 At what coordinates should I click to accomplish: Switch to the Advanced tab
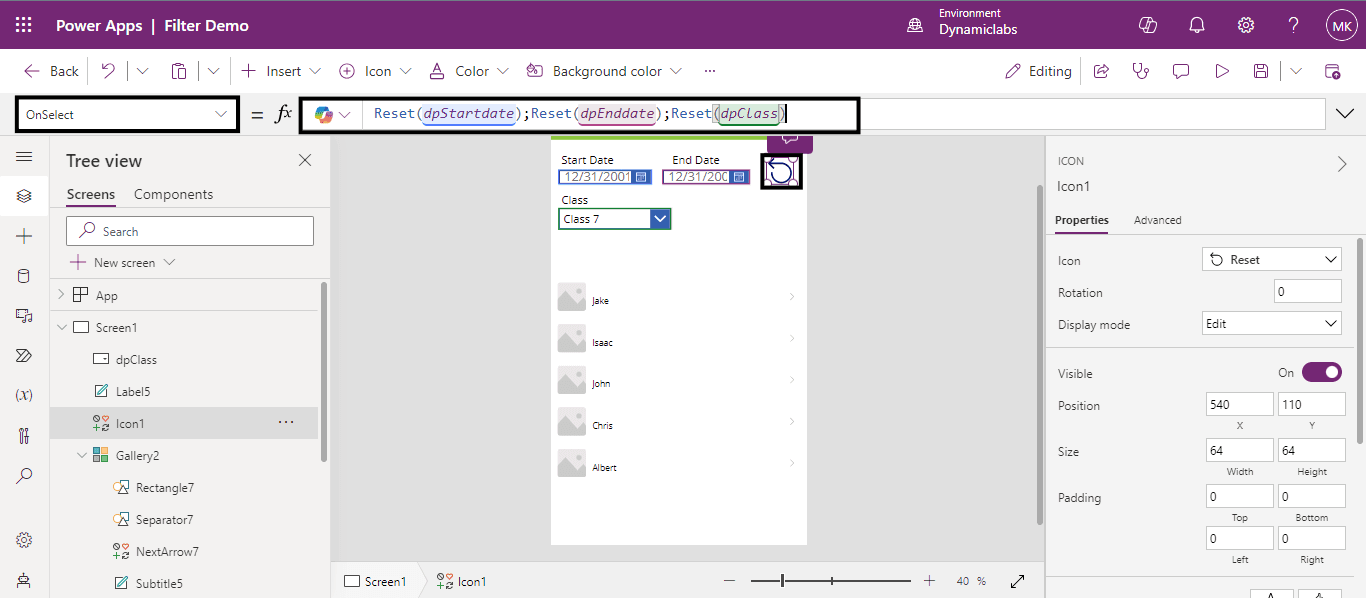(x=1157, y=220)
